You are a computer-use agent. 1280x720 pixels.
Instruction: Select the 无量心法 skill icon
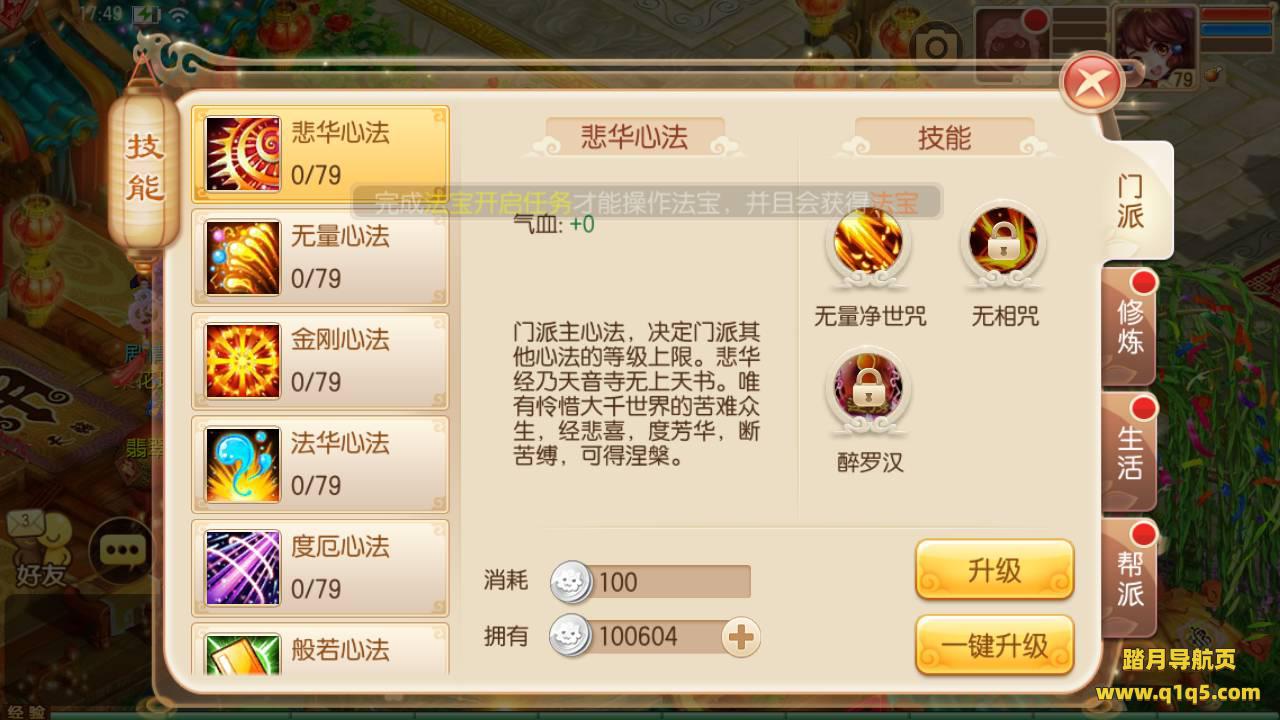tap(243, 258)
